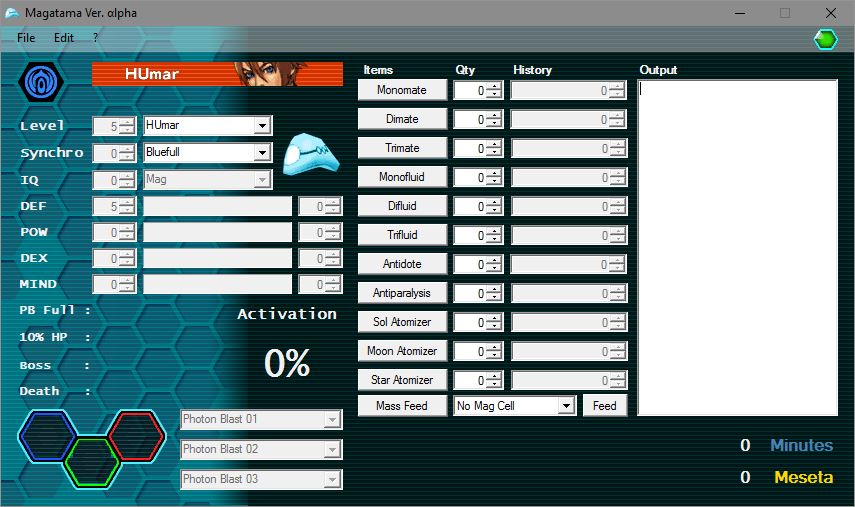Click inside the Output text area
Image resolution: width=855 pixels, height=507 pixels.
tap(737, 248)
